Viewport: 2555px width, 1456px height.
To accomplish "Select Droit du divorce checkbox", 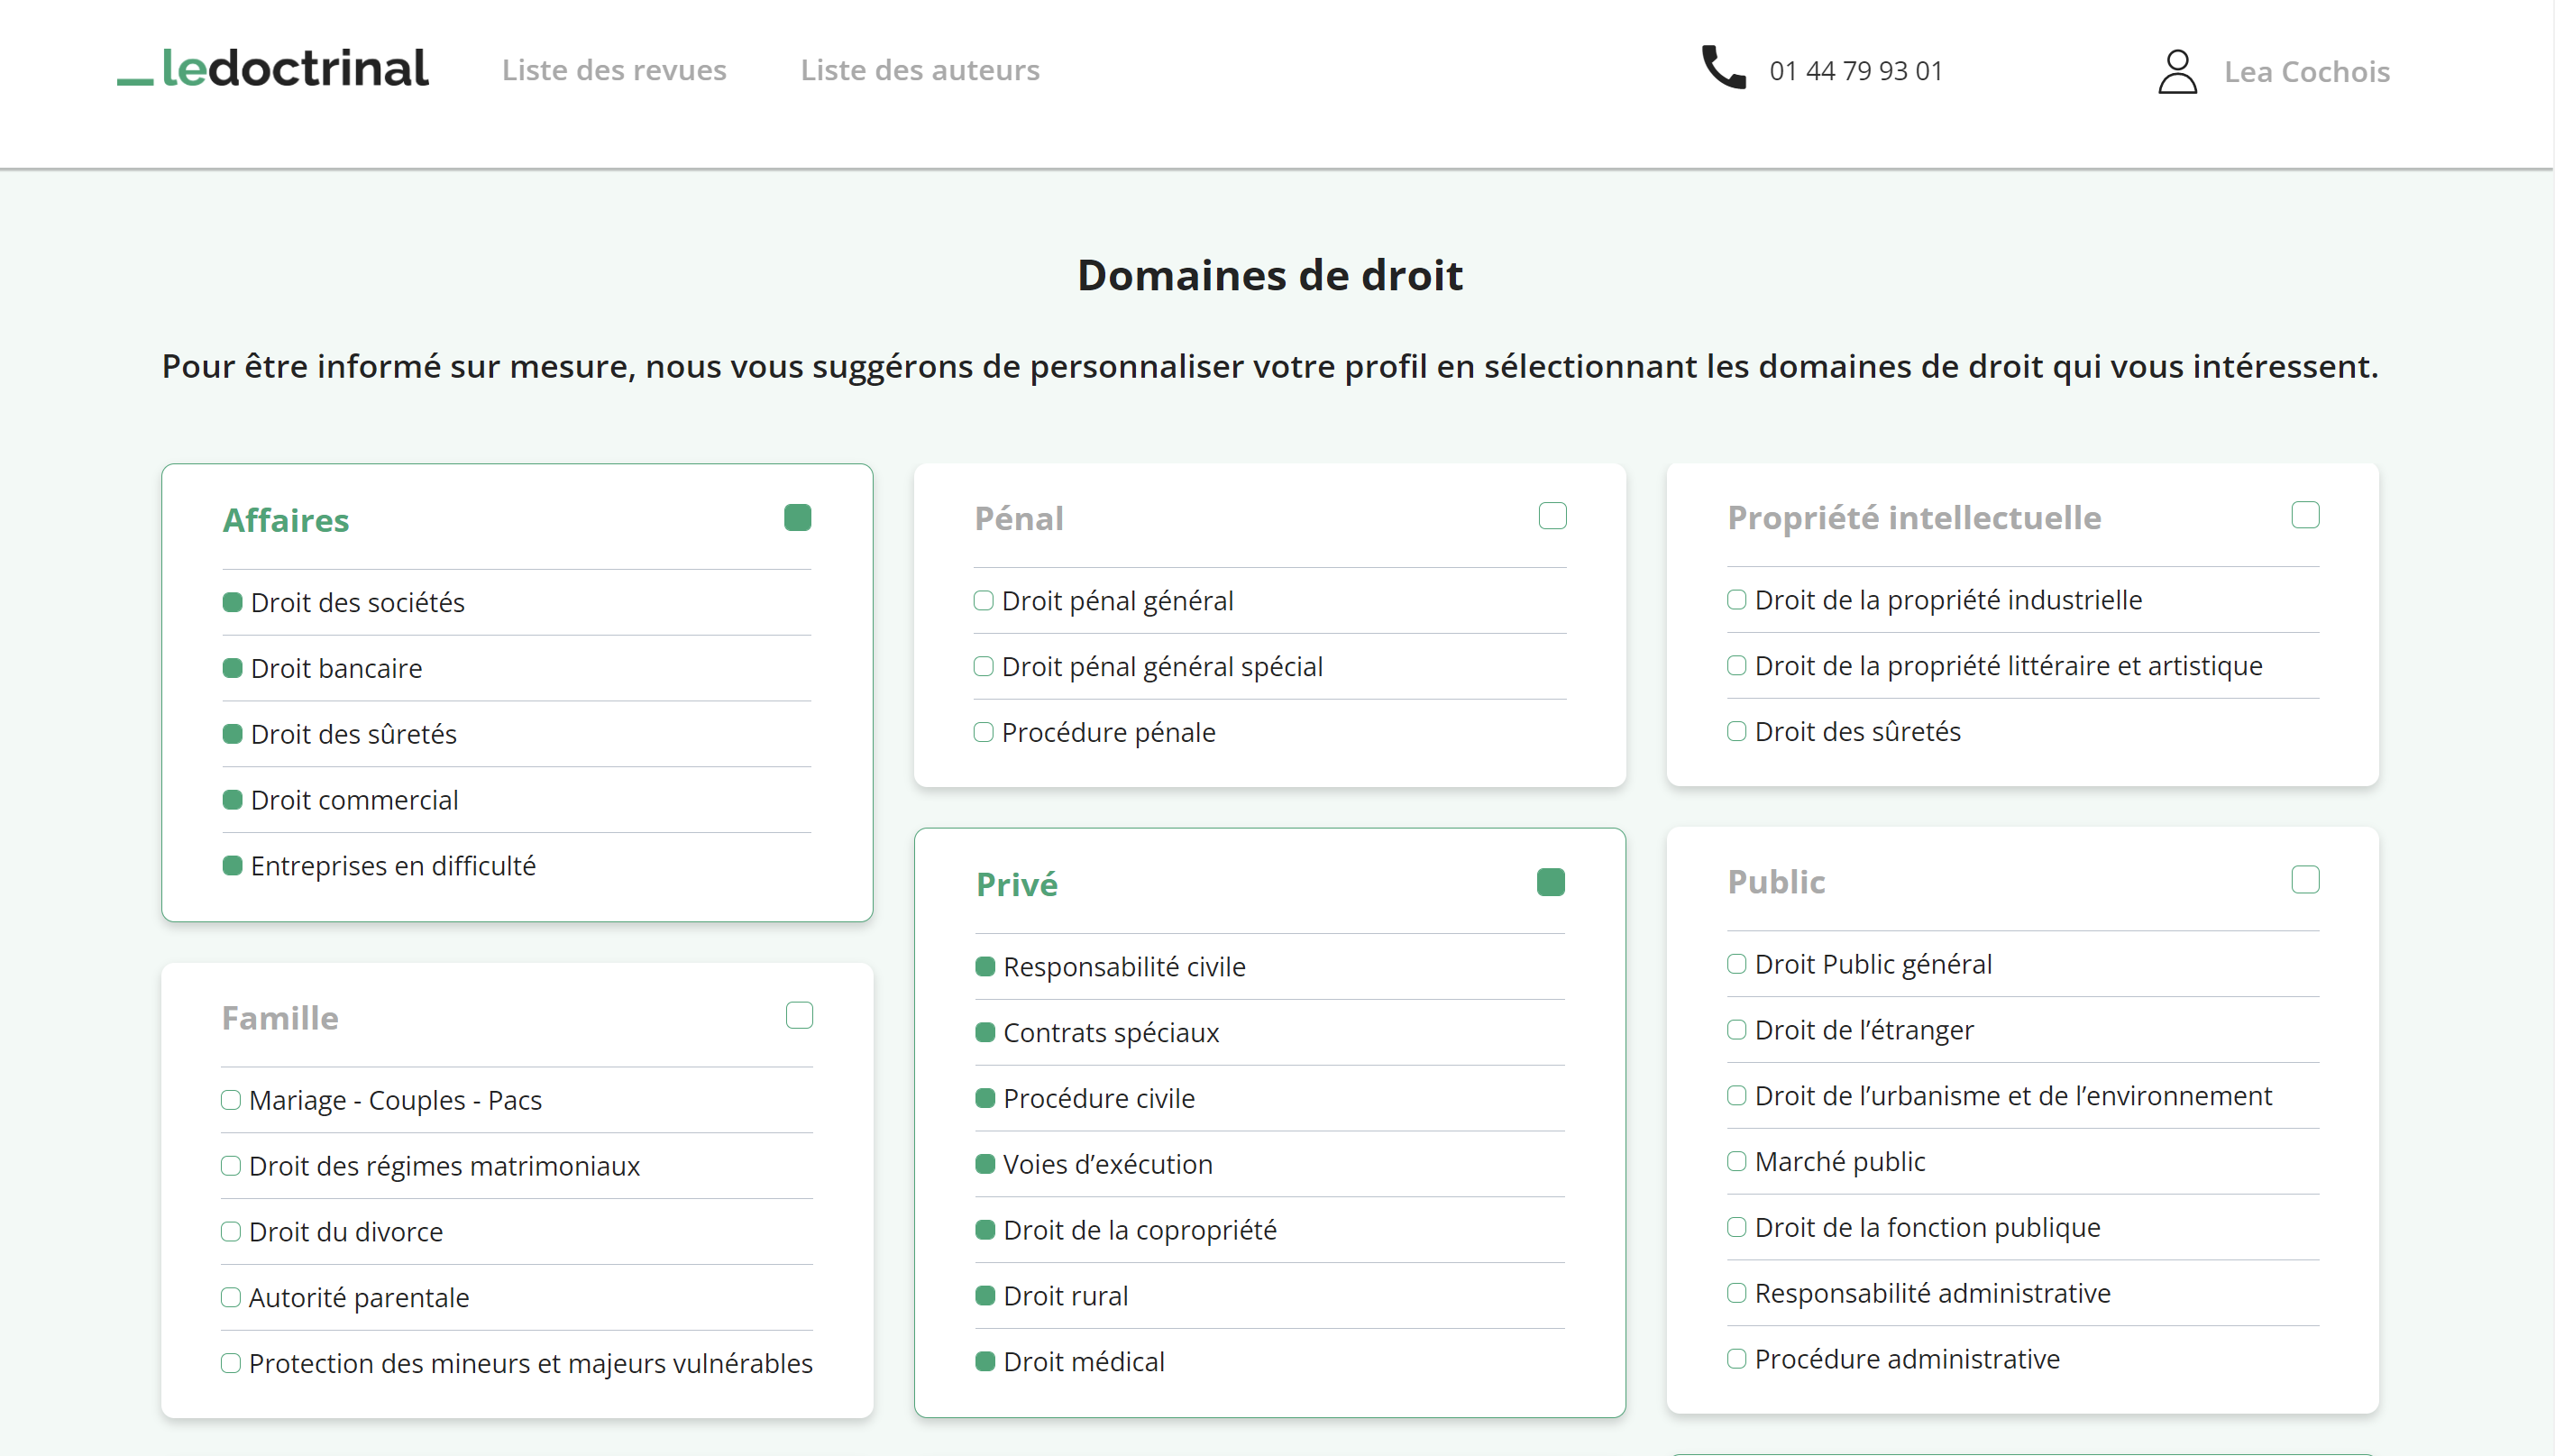I will click(x=231, y=1232).
